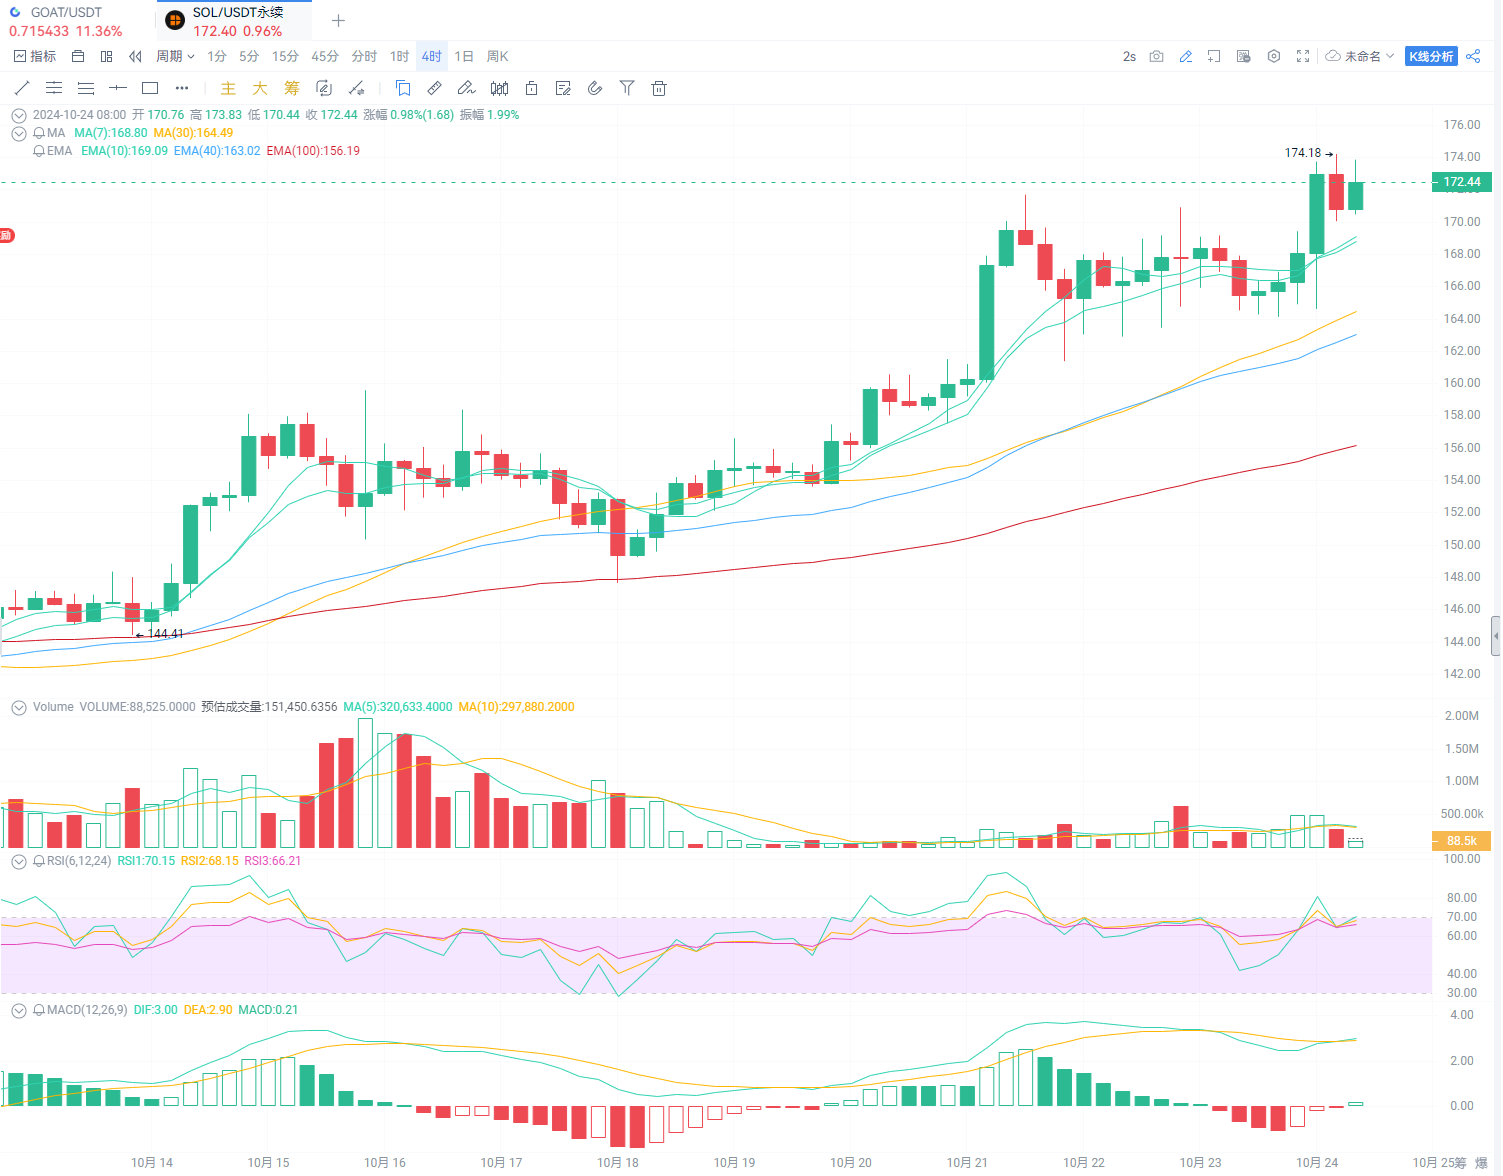The width and height of the screenshot is (1503, 1176).
Task: Expand the right side panel handle
Action: (x=1496, y=636)
